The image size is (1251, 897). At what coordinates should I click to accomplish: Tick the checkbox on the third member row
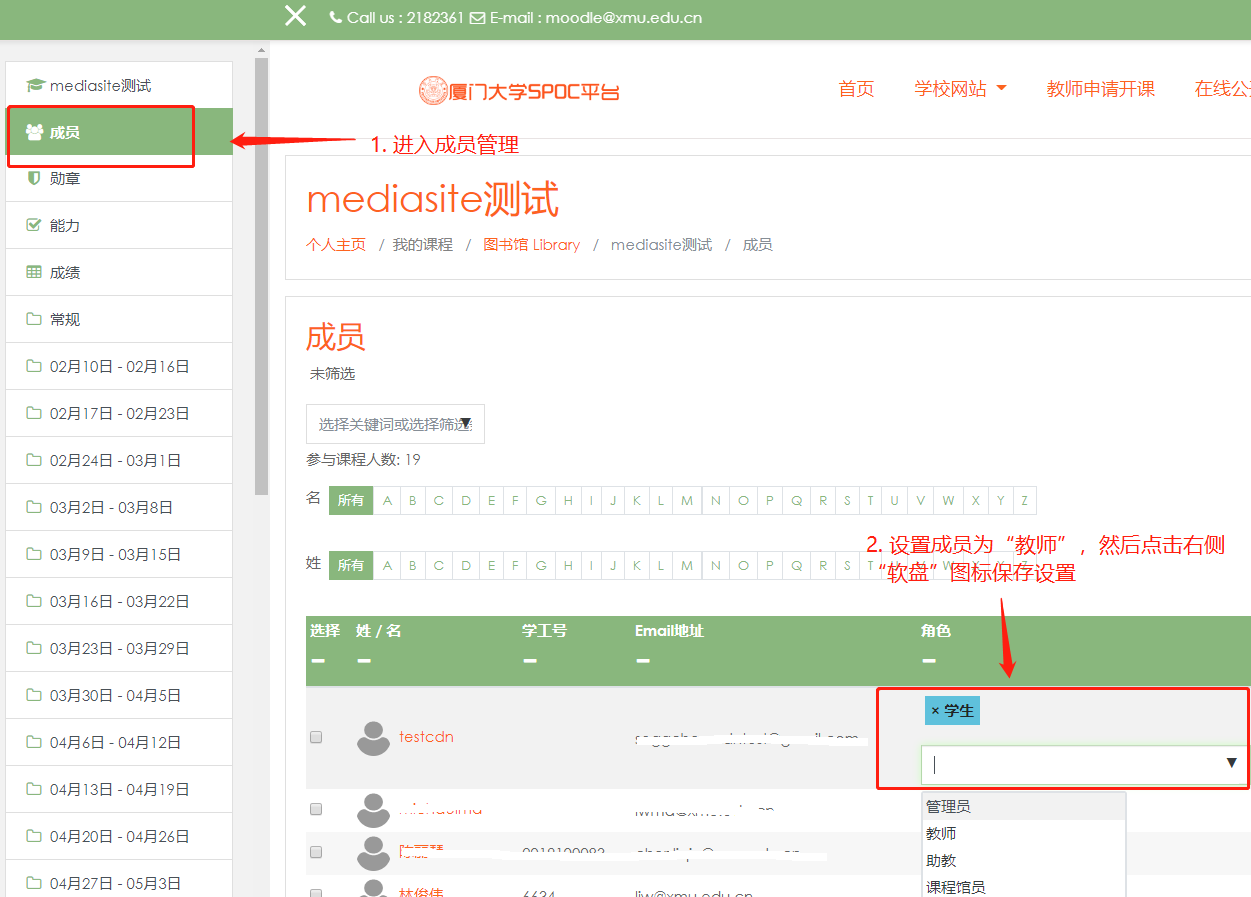click(x=316, y=852)
